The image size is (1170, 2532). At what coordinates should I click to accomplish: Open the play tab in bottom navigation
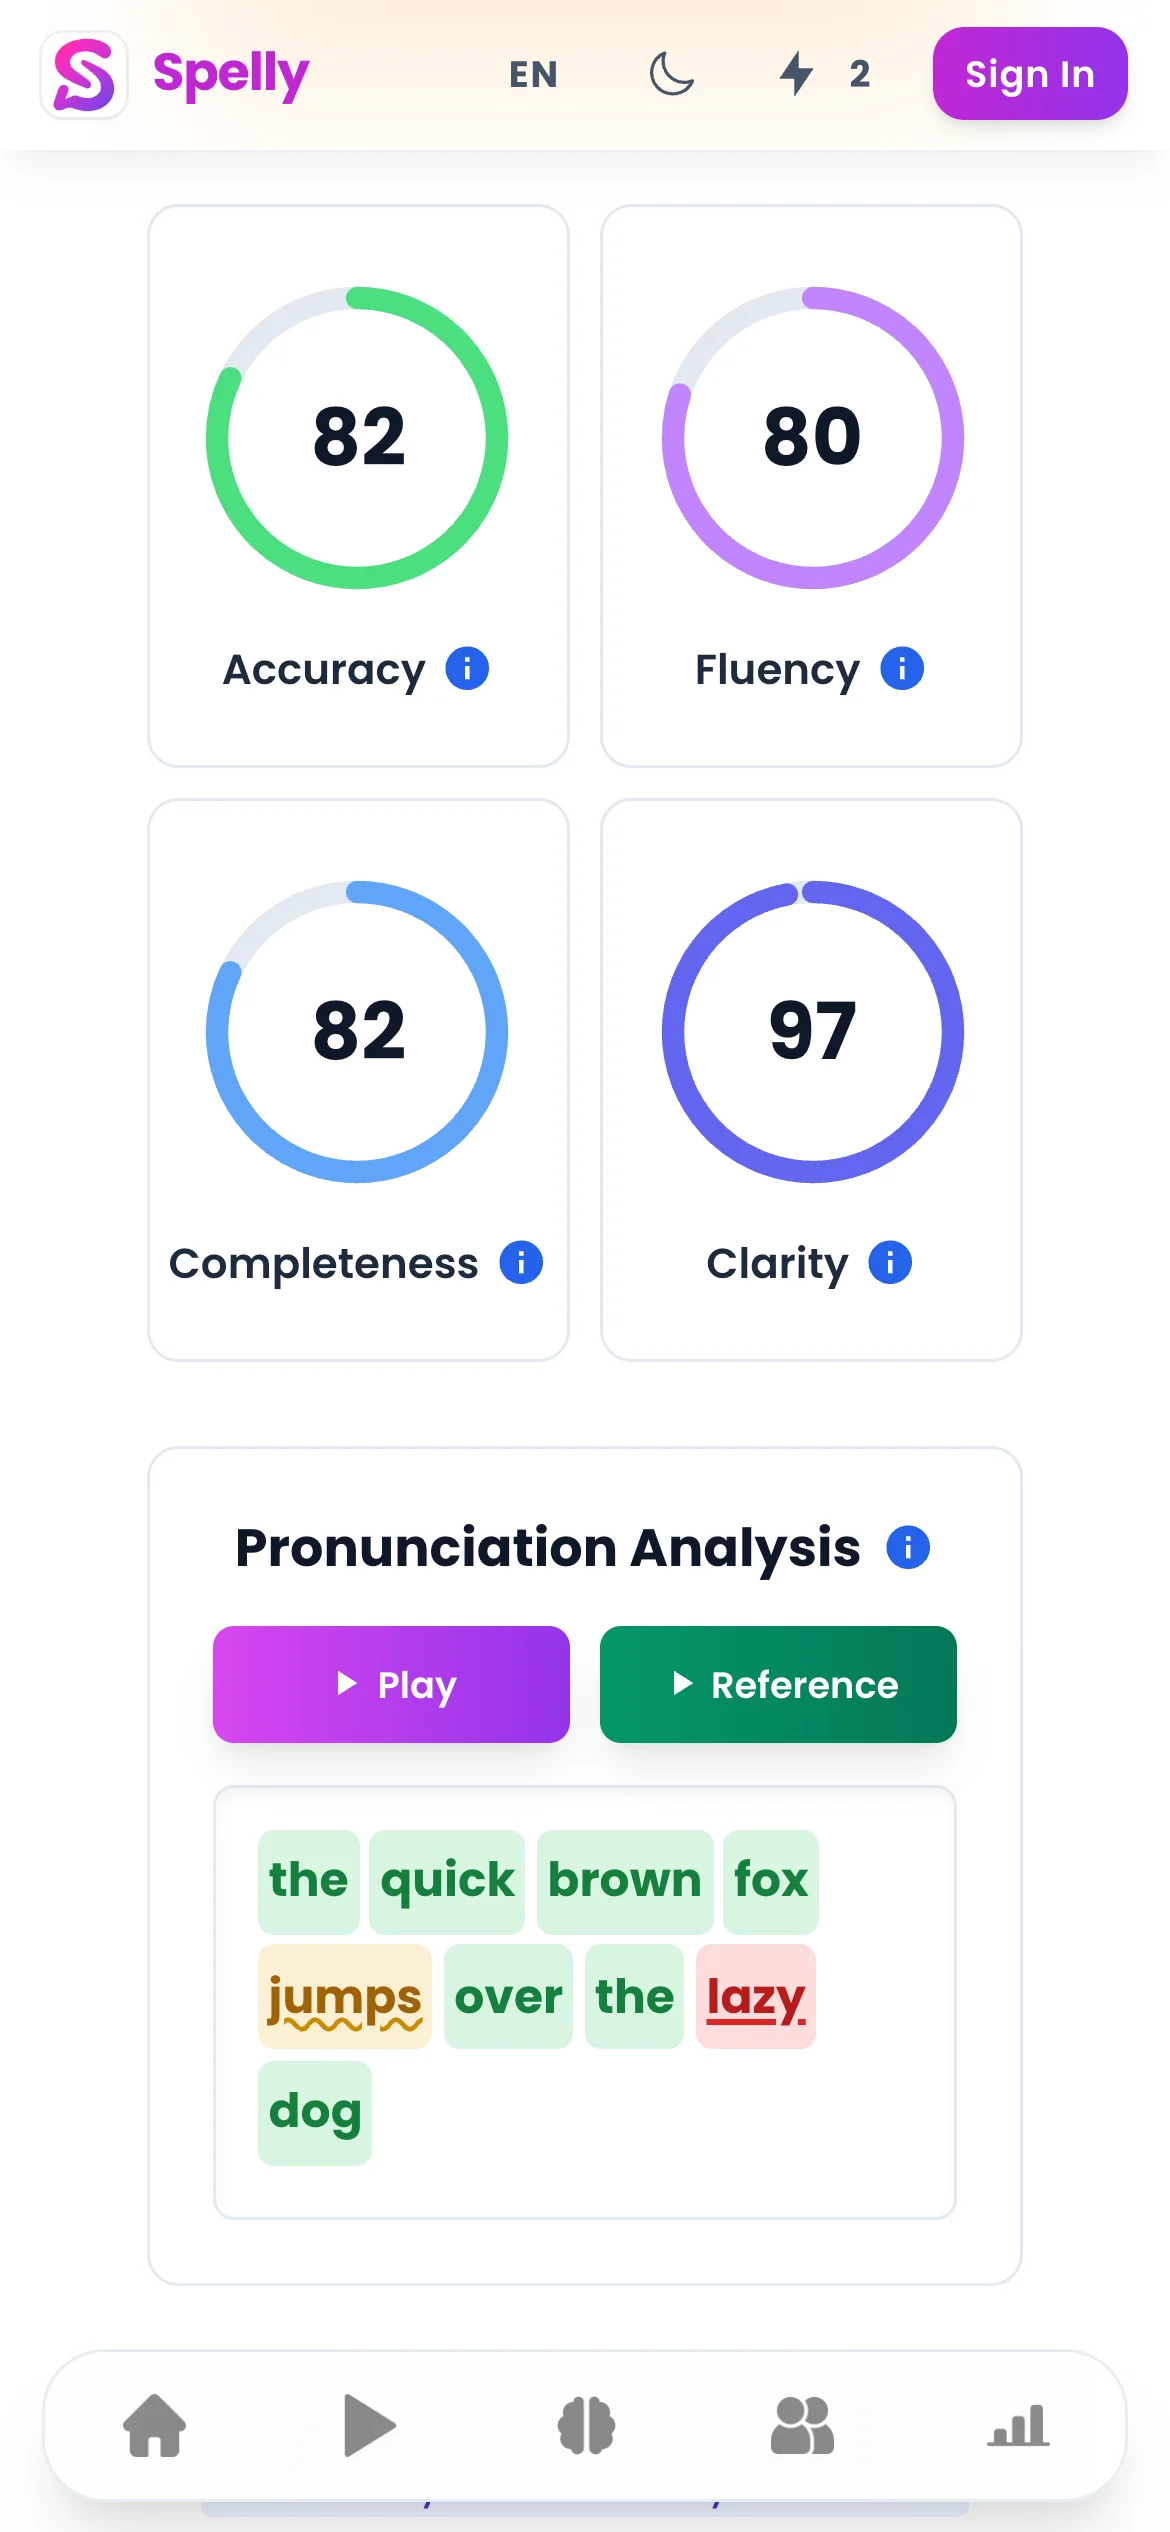370,2425
